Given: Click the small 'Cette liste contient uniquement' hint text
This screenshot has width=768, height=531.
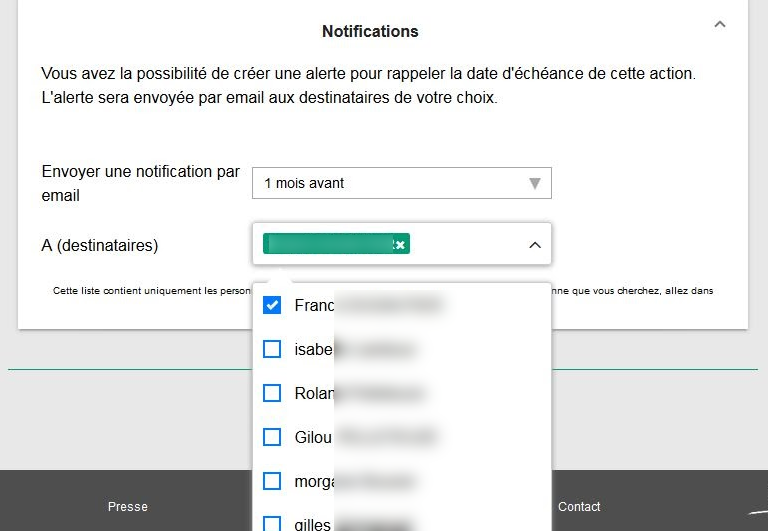Looking at the screenshot, I should tap(150, 291).
